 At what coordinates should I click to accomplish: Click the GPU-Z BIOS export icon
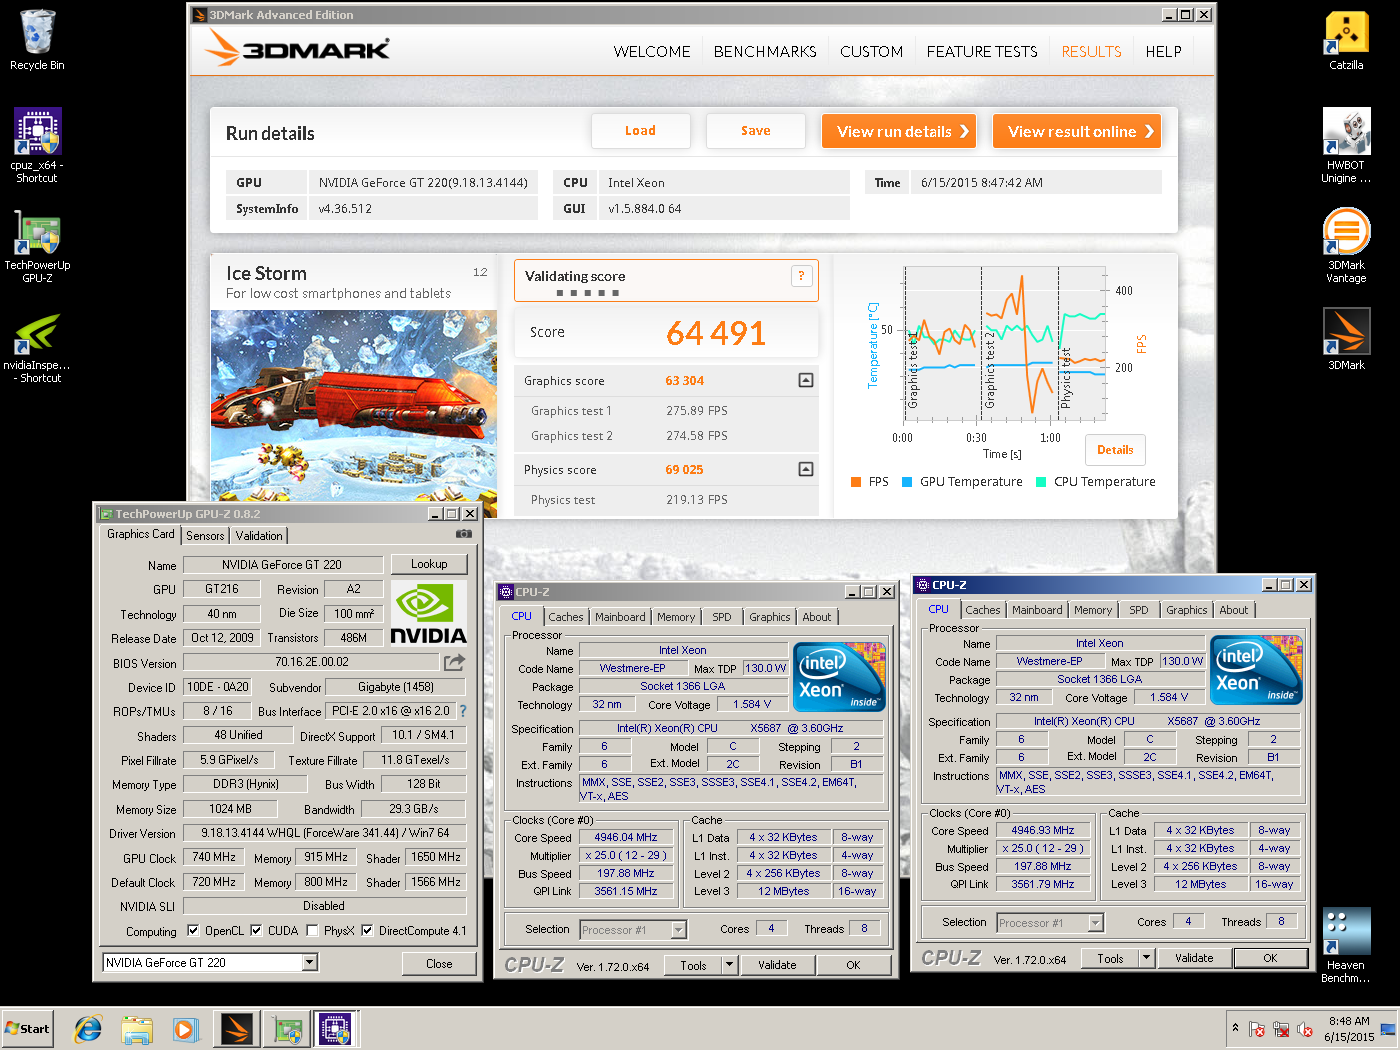pyautogui.click(x=454, y=662)
